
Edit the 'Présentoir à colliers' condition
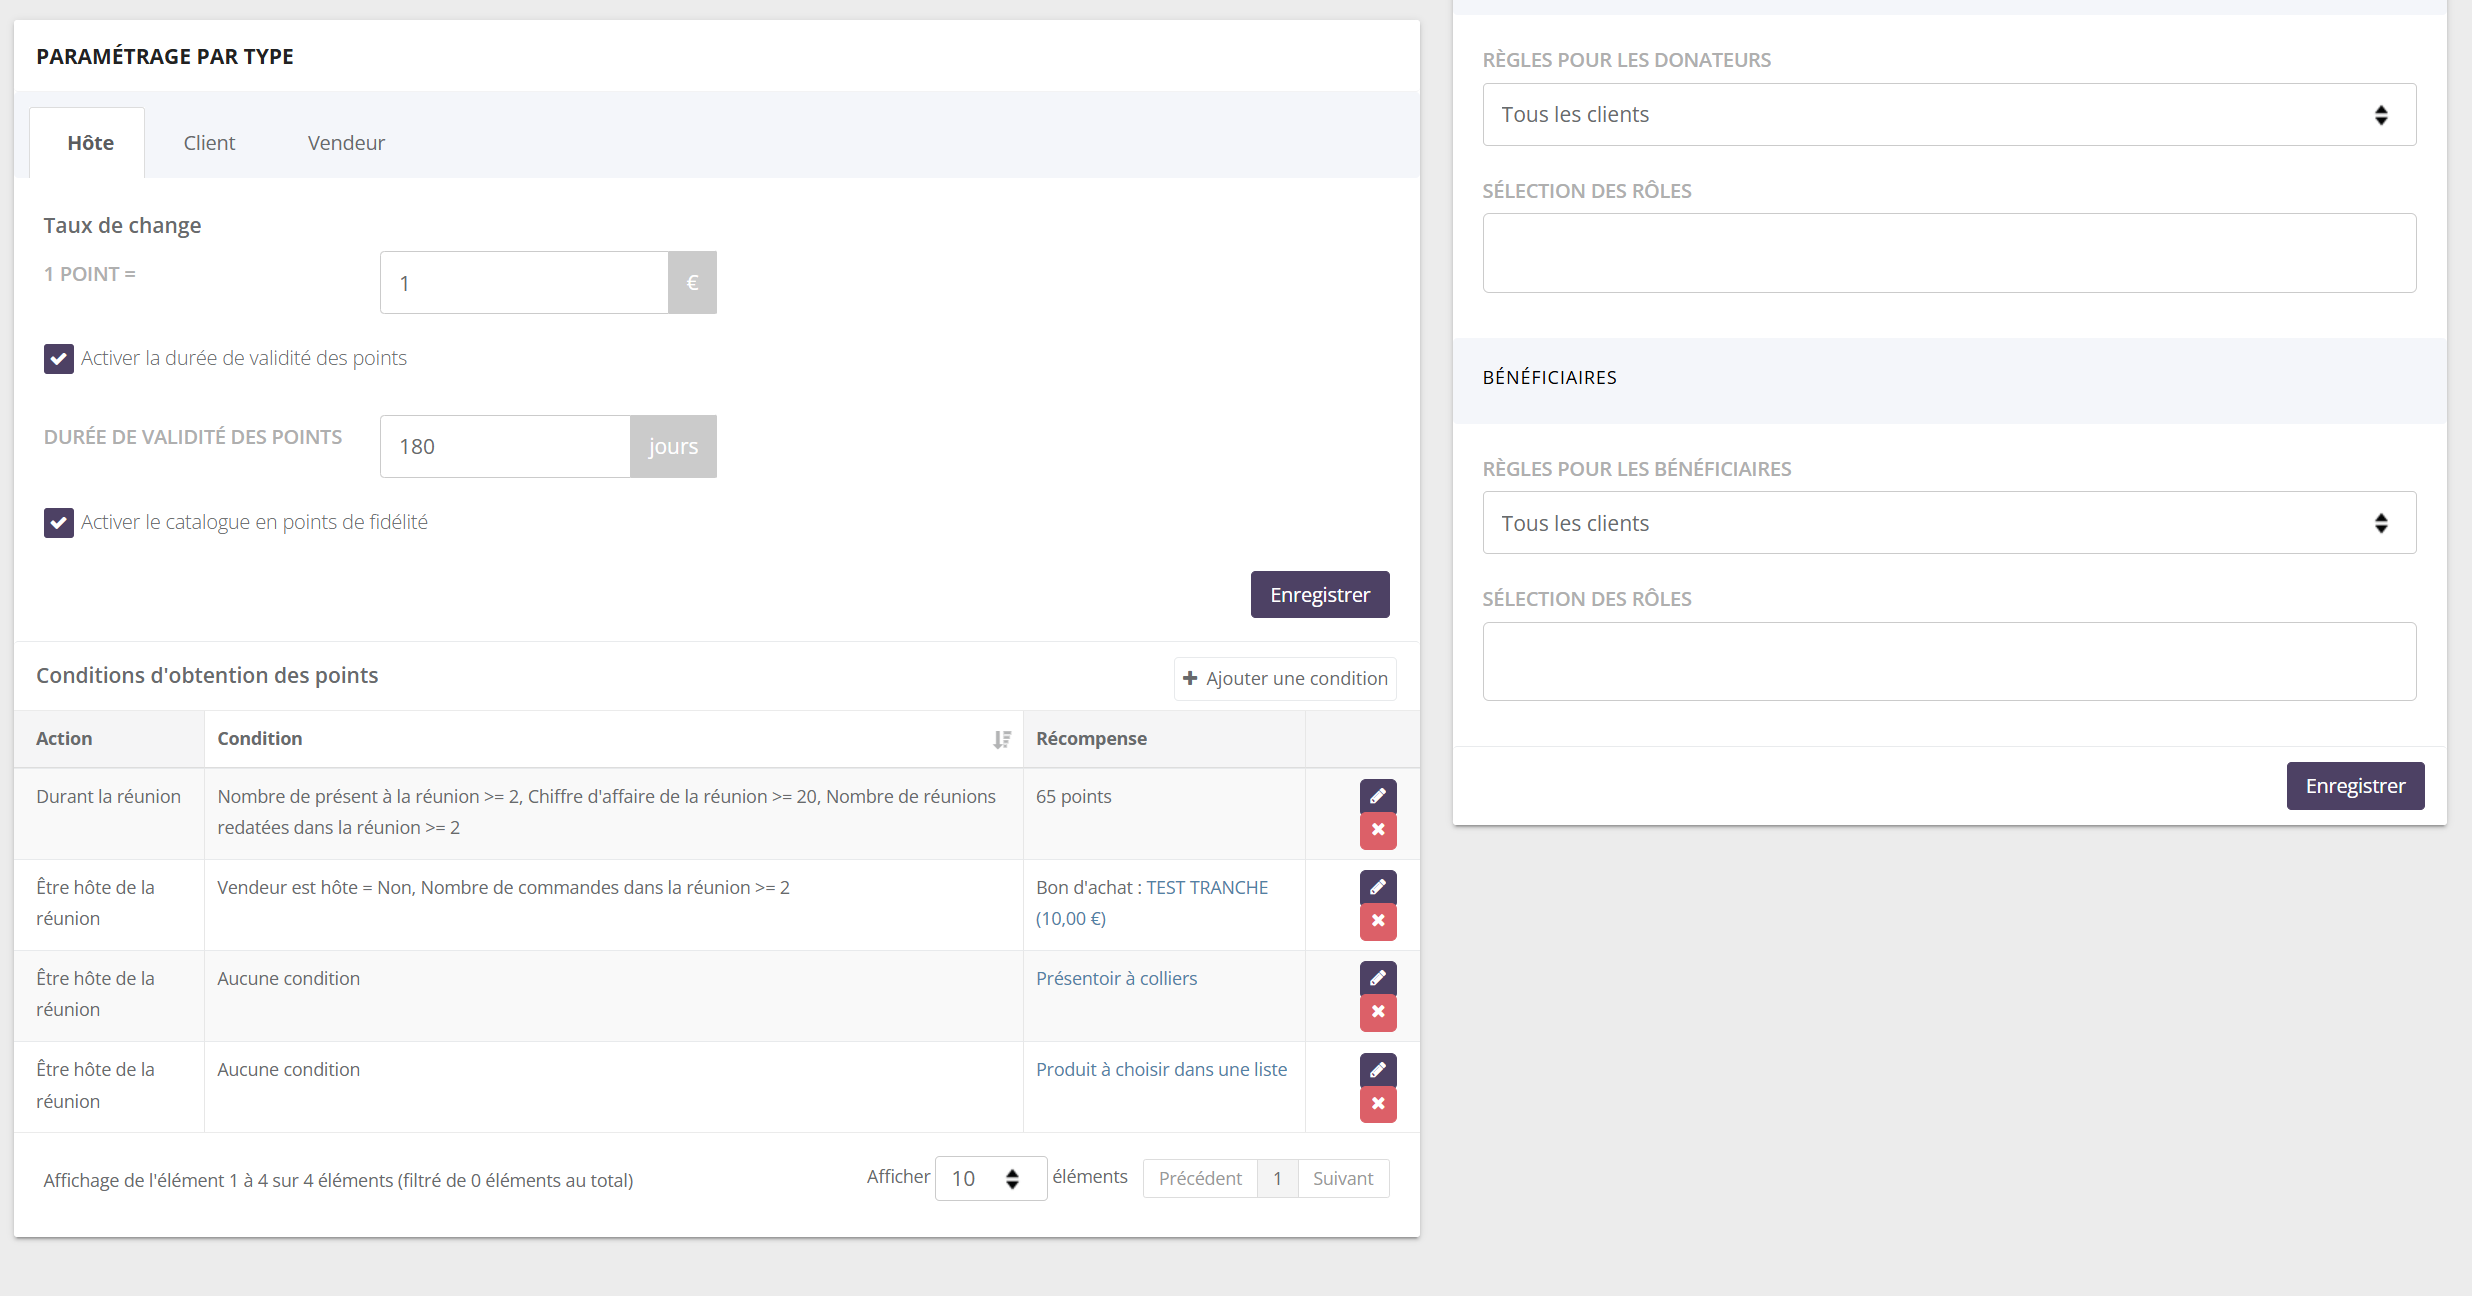1377,978
